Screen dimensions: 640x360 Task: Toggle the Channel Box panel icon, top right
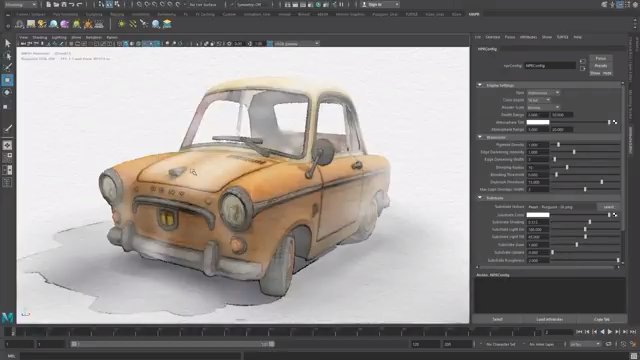[x=635, y=4]
